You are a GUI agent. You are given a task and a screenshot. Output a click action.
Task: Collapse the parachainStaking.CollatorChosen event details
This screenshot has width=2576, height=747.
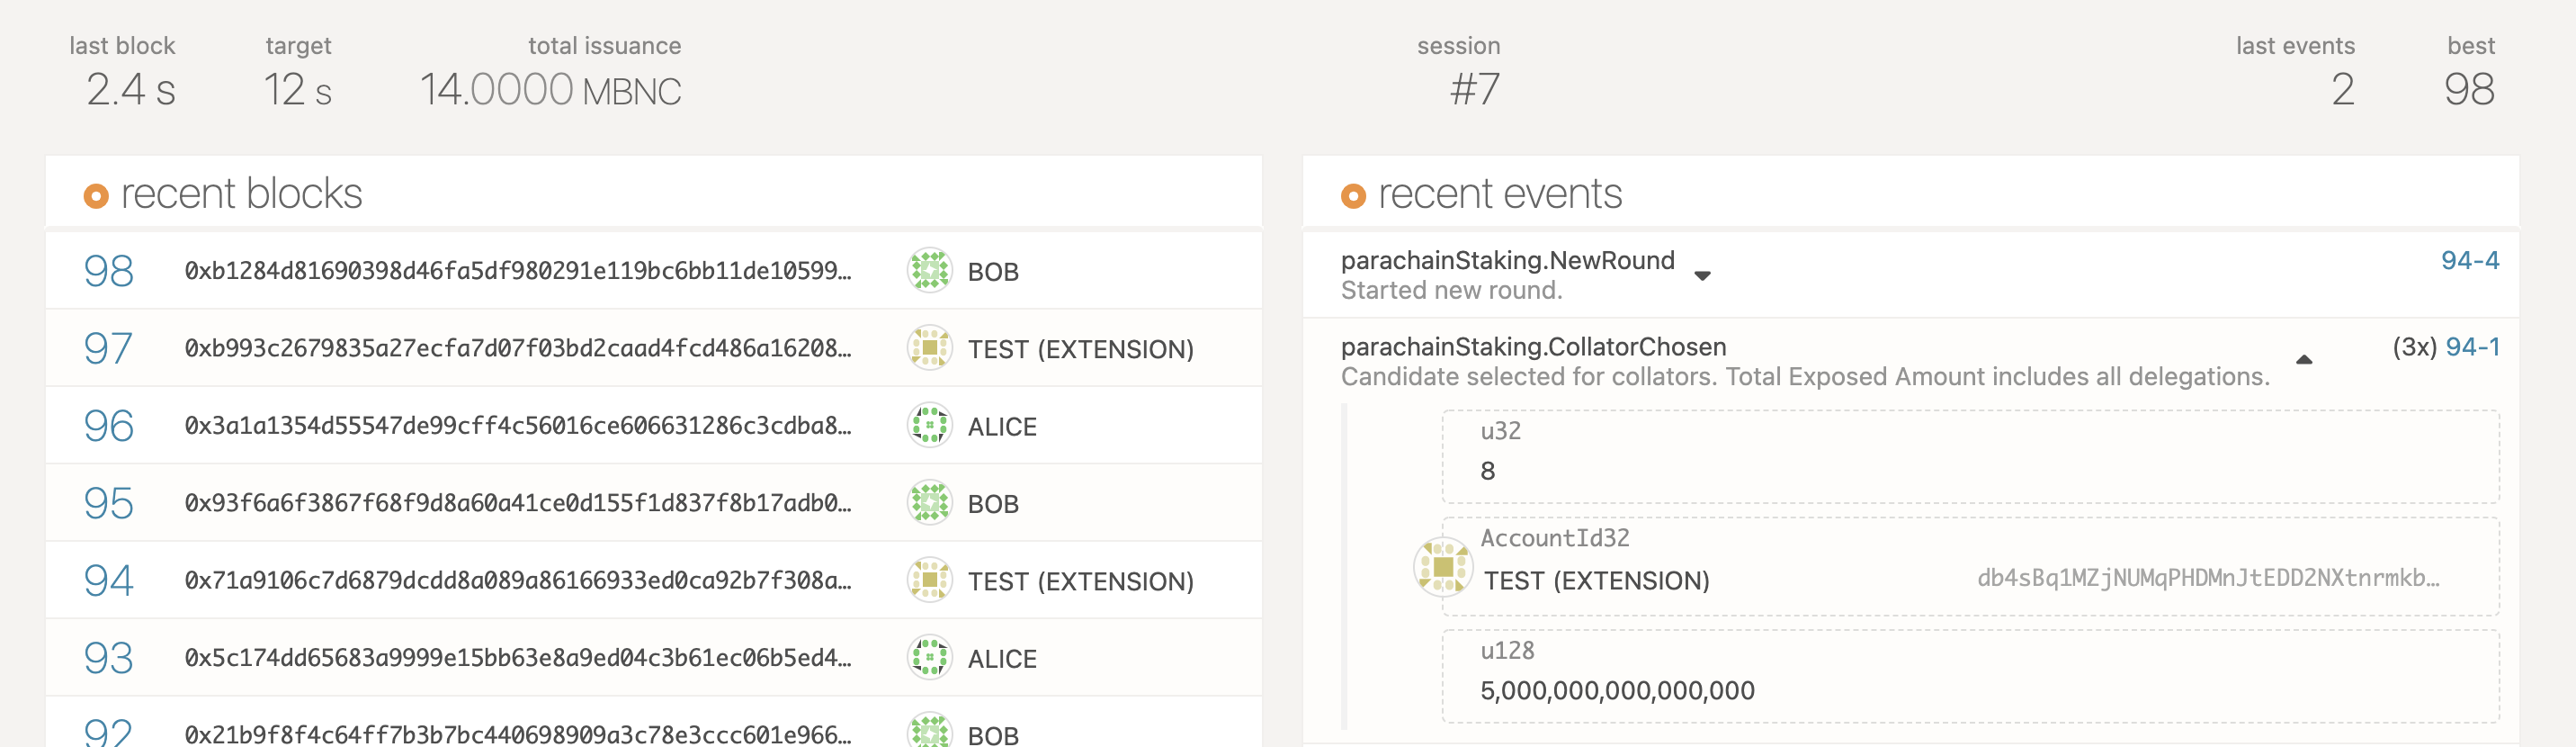pyautogui.click(x=2303, y=360)
